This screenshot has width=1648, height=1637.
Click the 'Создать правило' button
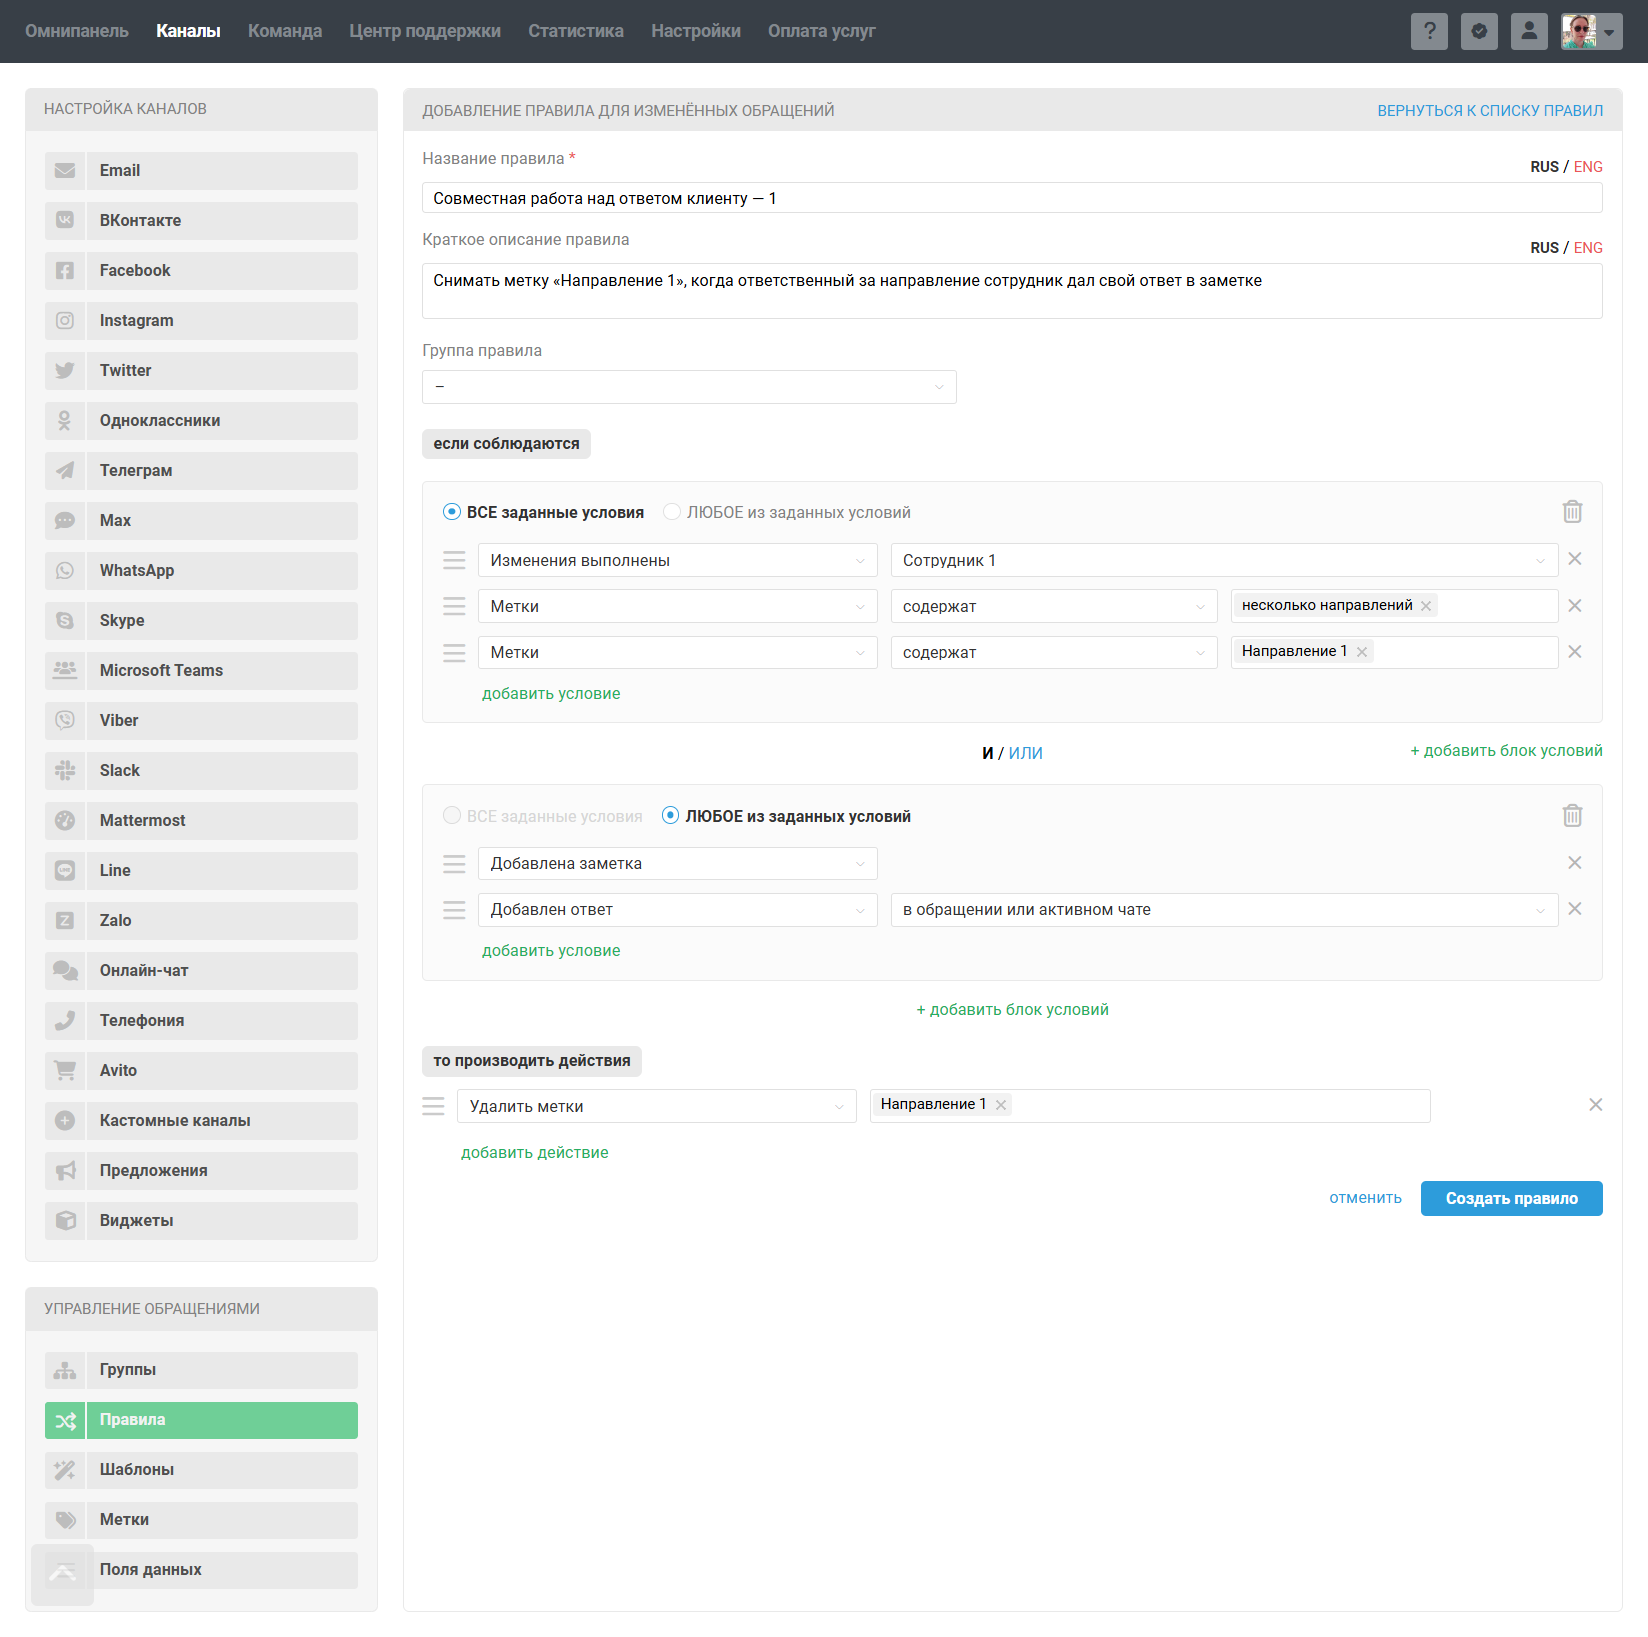tap(1511, 1198)
